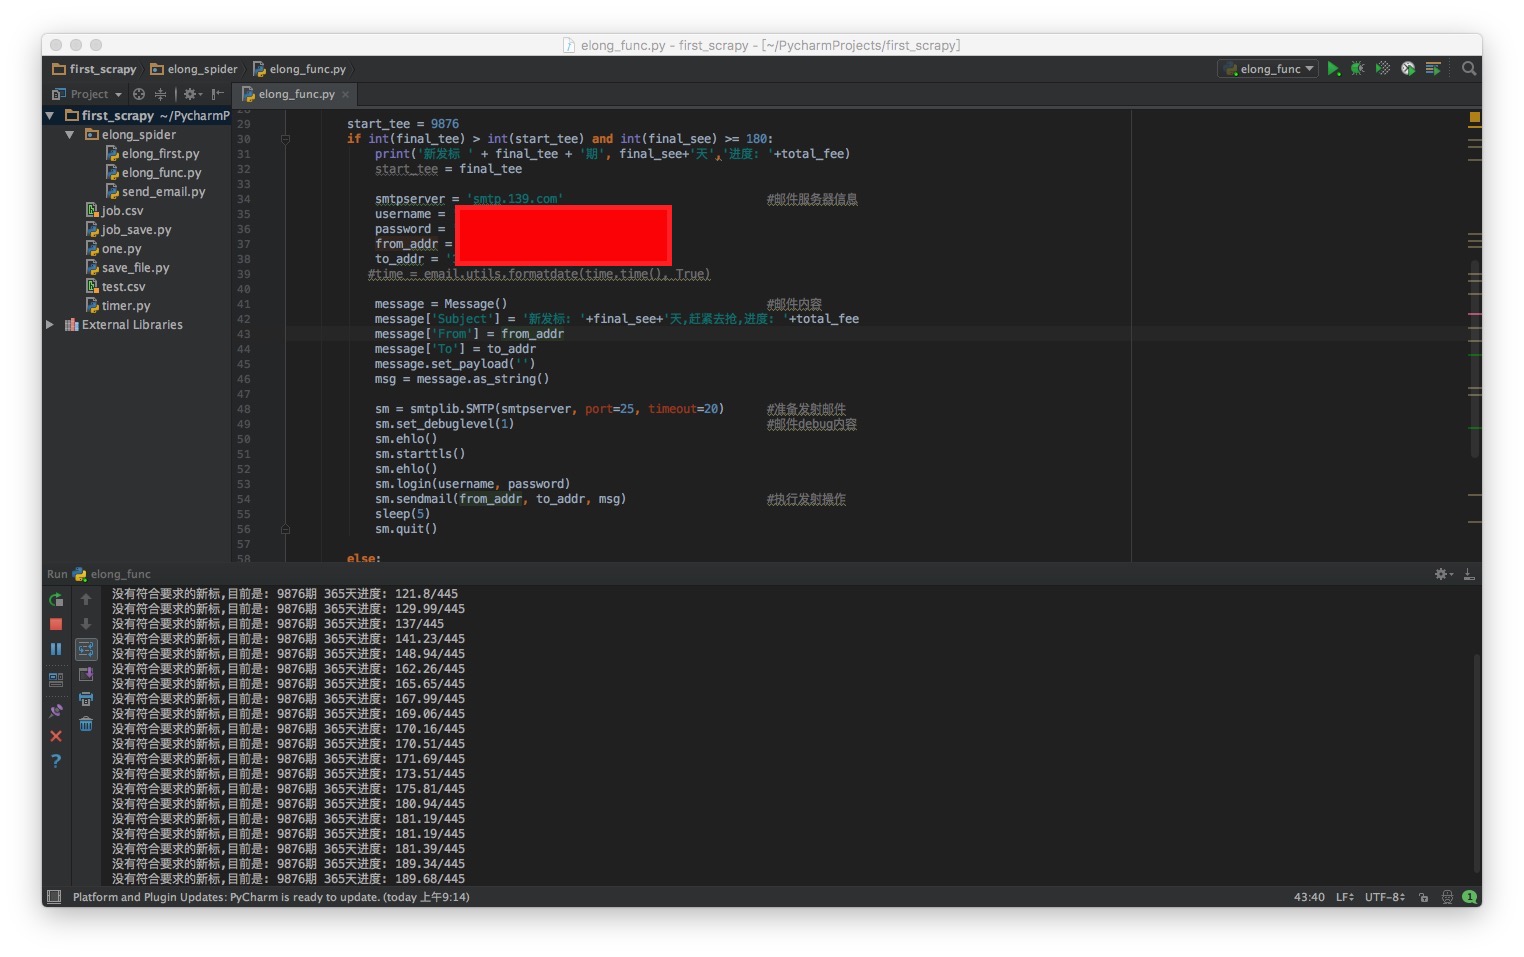1524x957 pixels.
Task: Expand External Libraries node
Action: 50,325
